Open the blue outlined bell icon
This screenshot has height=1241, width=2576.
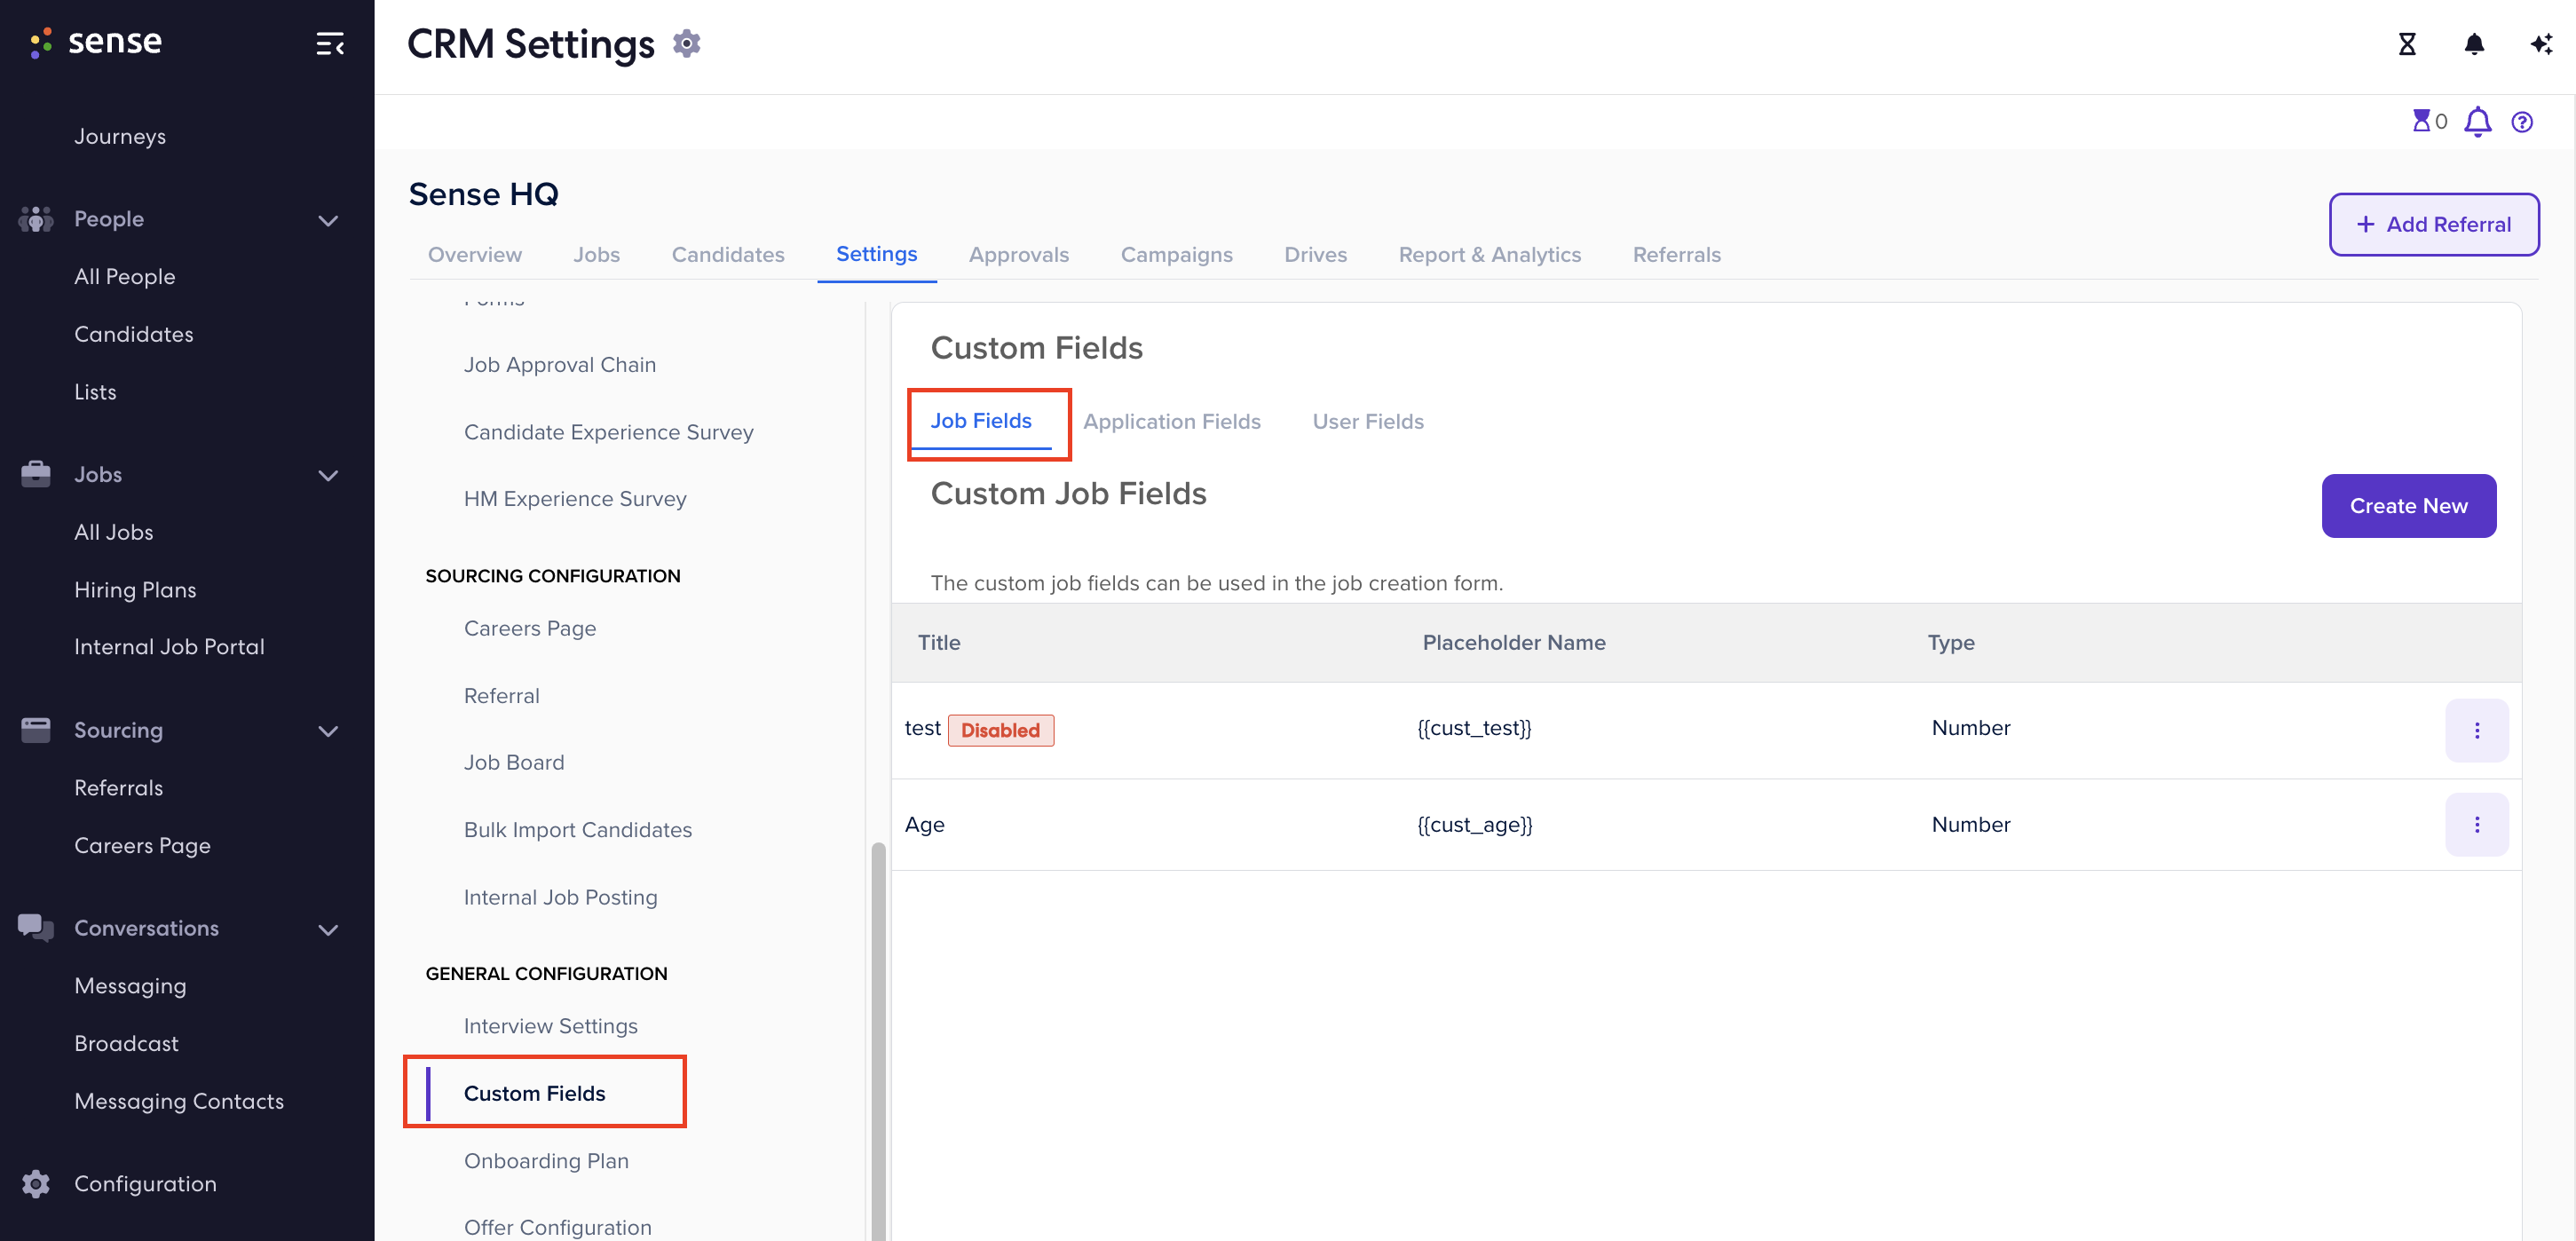tap(2477, 122)
